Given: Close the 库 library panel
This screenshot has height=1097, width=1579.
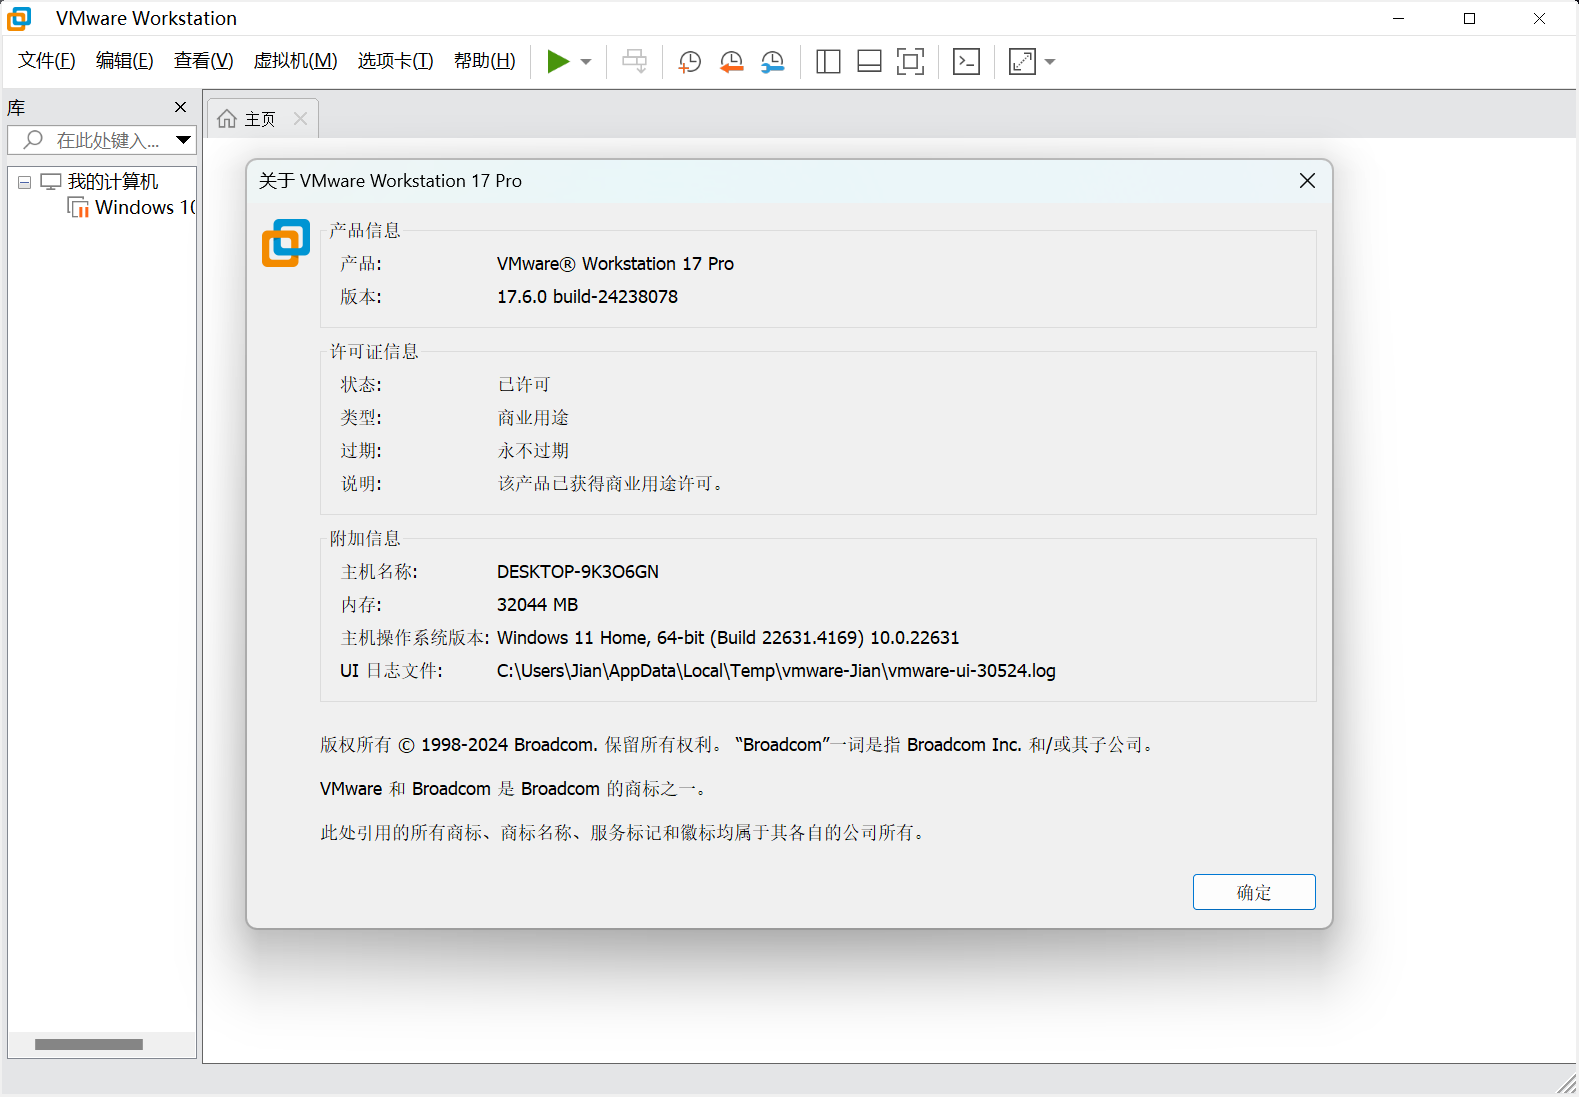Looking at the screenshot, I should coord(180,107).
